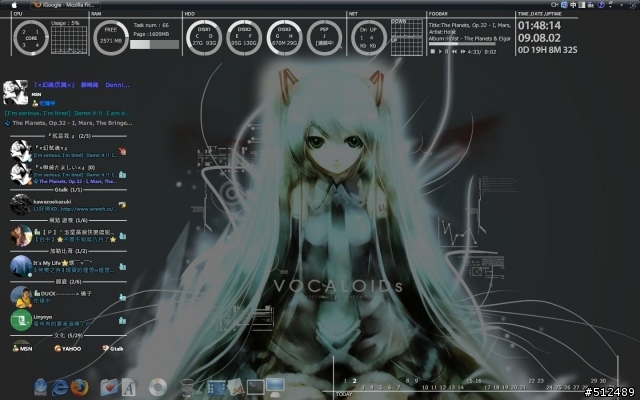This screenshot has width=640, height=400.
Task: Click the Apple logo menu
Action: (14, 5)
